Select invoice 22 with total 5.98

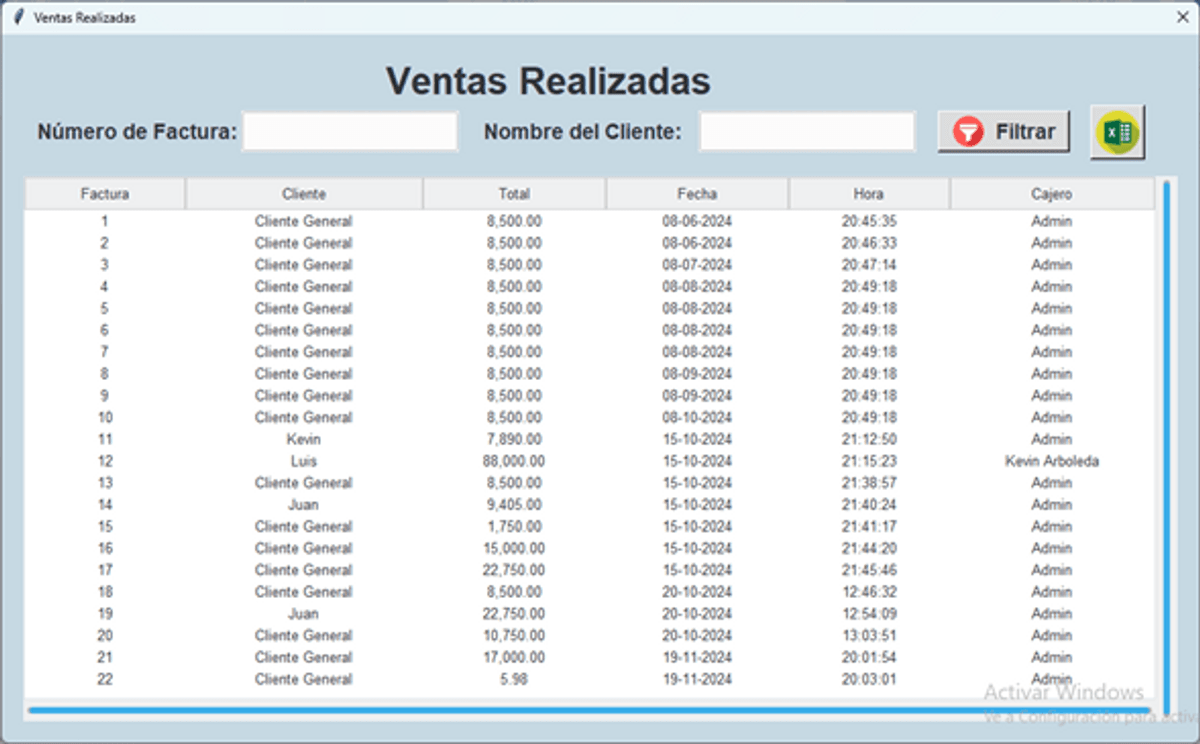click(514, 679)
